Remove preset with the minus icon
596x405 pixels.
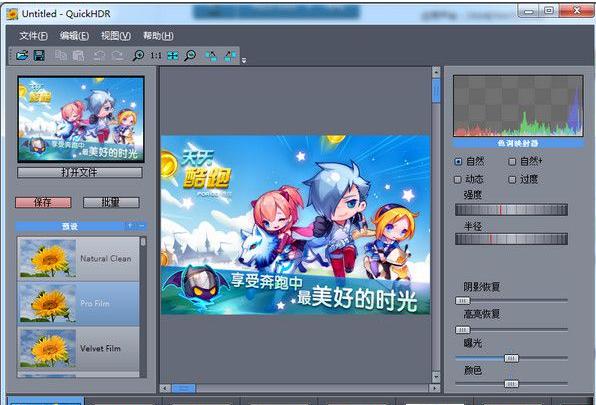[141, 226]
